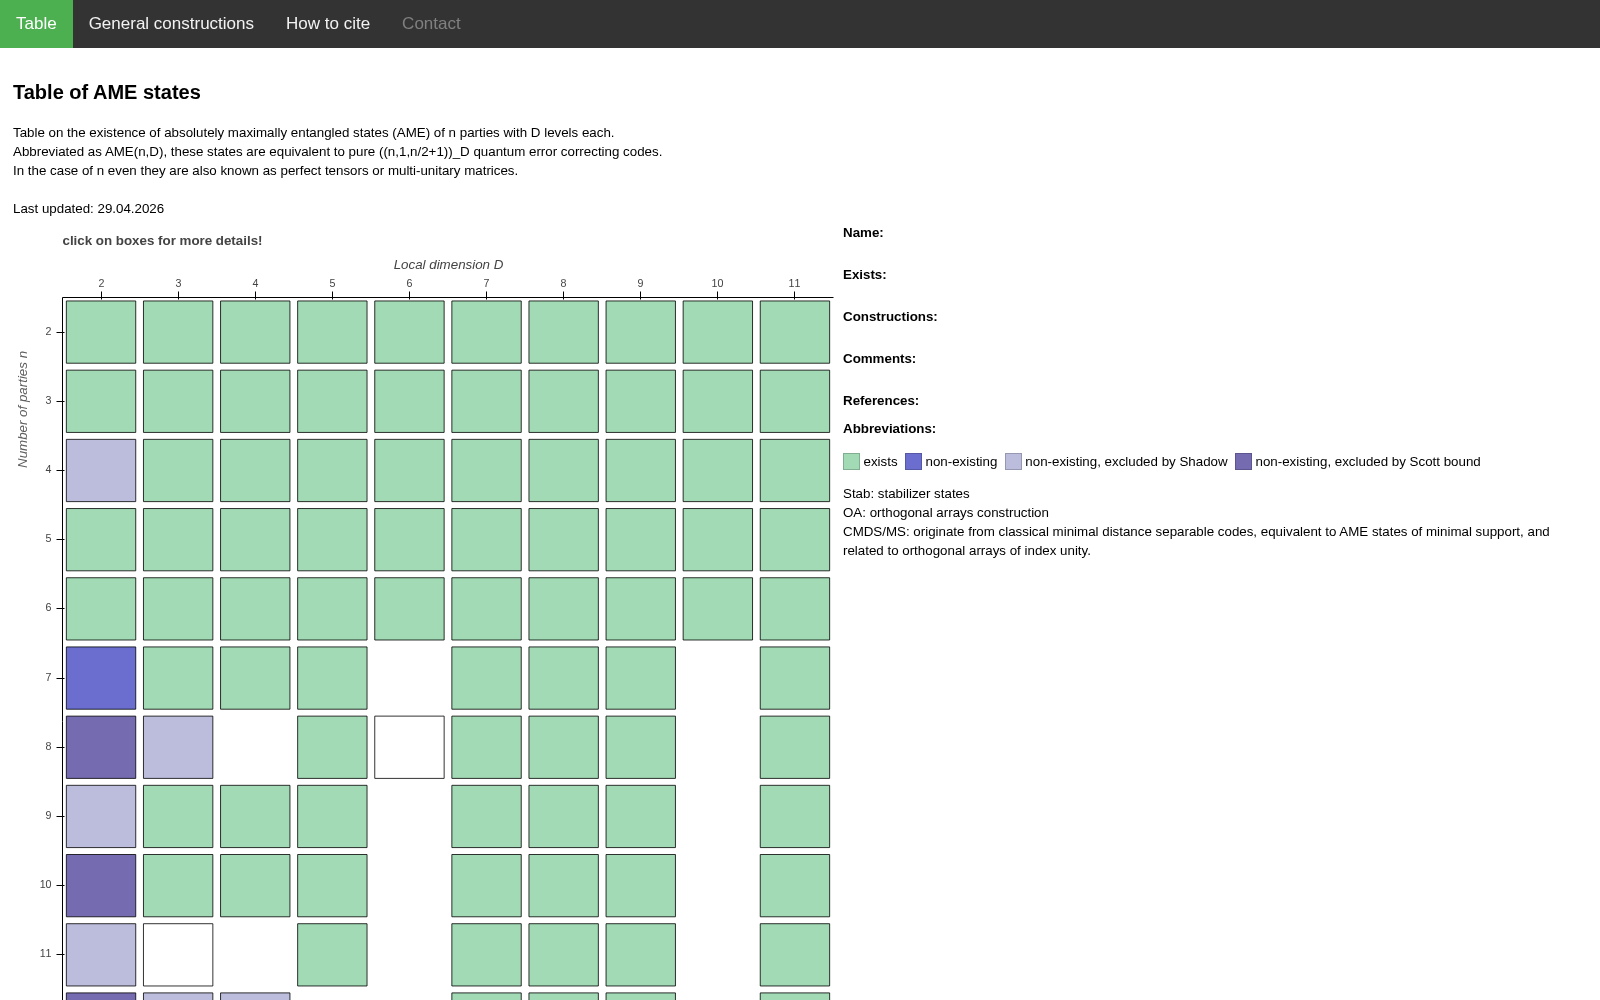
Task: Click the 'Table of AME states' heading
Action: (107, 92)
